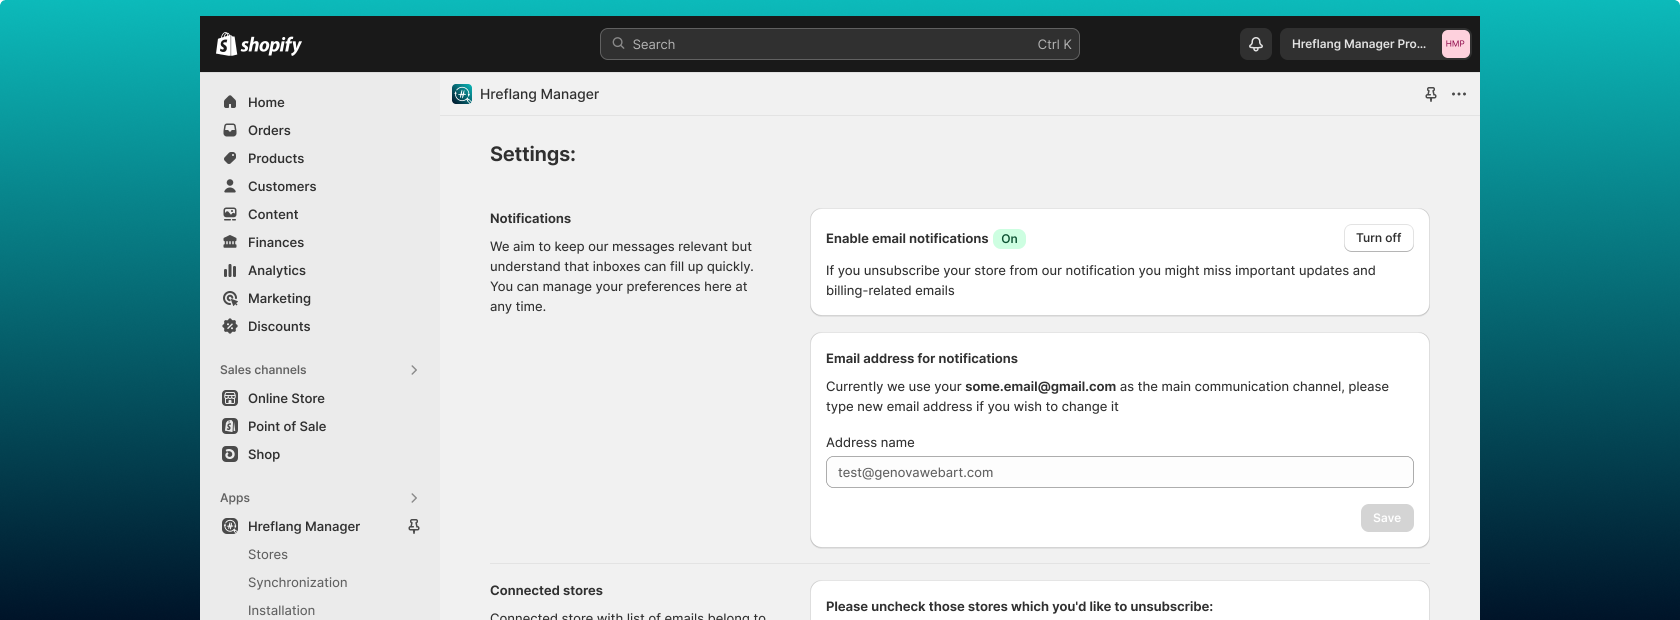Pin the app from the header pin icon

click(1431, 94)
